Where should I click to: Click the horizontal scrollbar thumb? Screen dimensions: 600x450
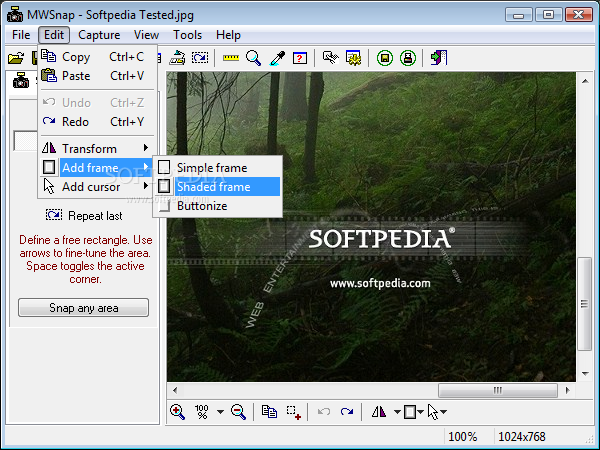point(497,390)
